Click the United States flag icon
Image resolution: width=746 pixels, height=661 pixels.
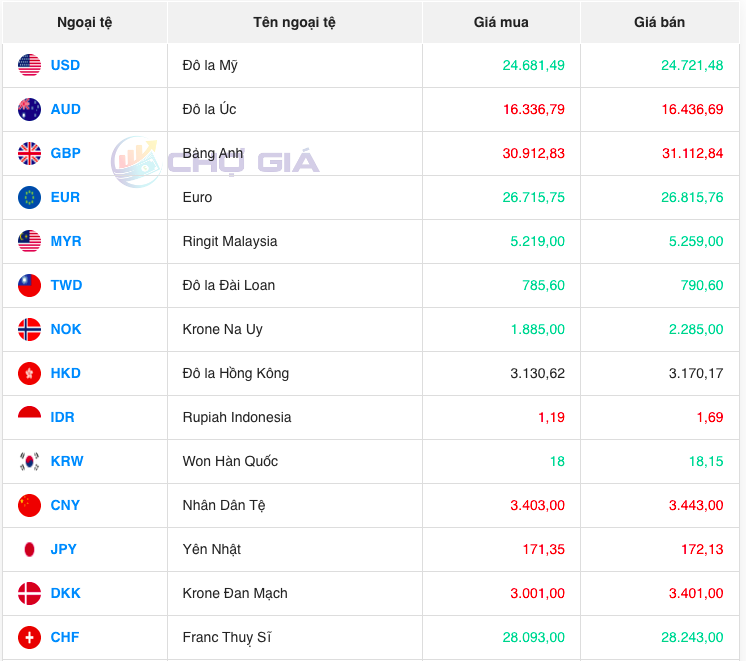tap(29, 66)
